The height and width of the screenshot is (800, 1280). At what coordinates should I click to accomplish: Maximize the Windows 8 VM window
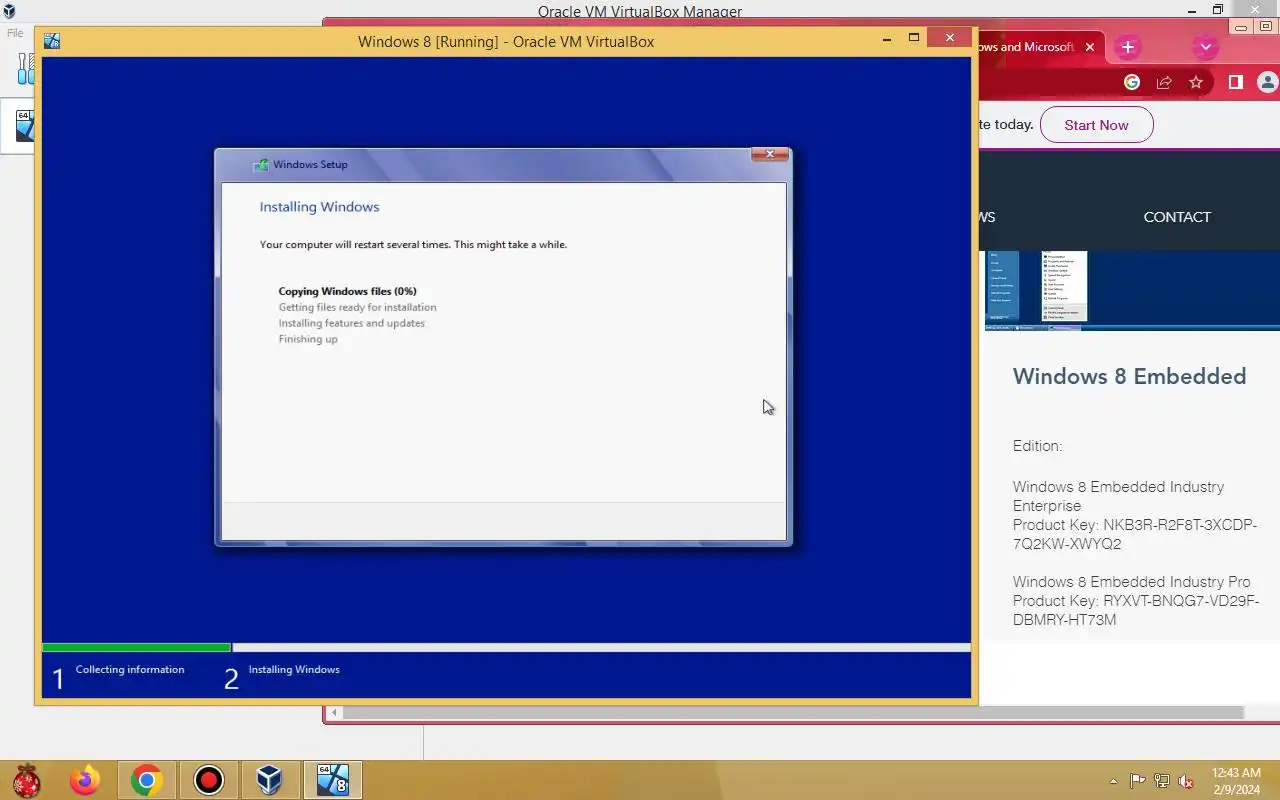pos(913,39)
